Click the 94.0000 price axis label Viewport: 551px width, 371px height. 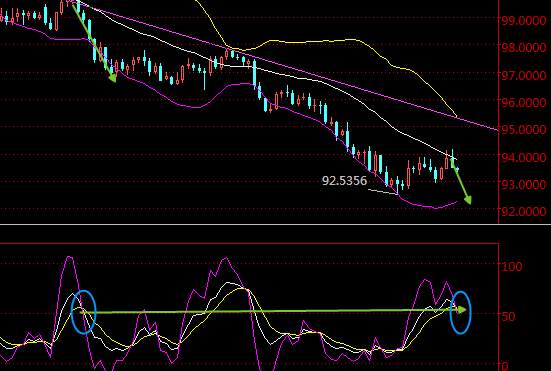coord(524,157)
